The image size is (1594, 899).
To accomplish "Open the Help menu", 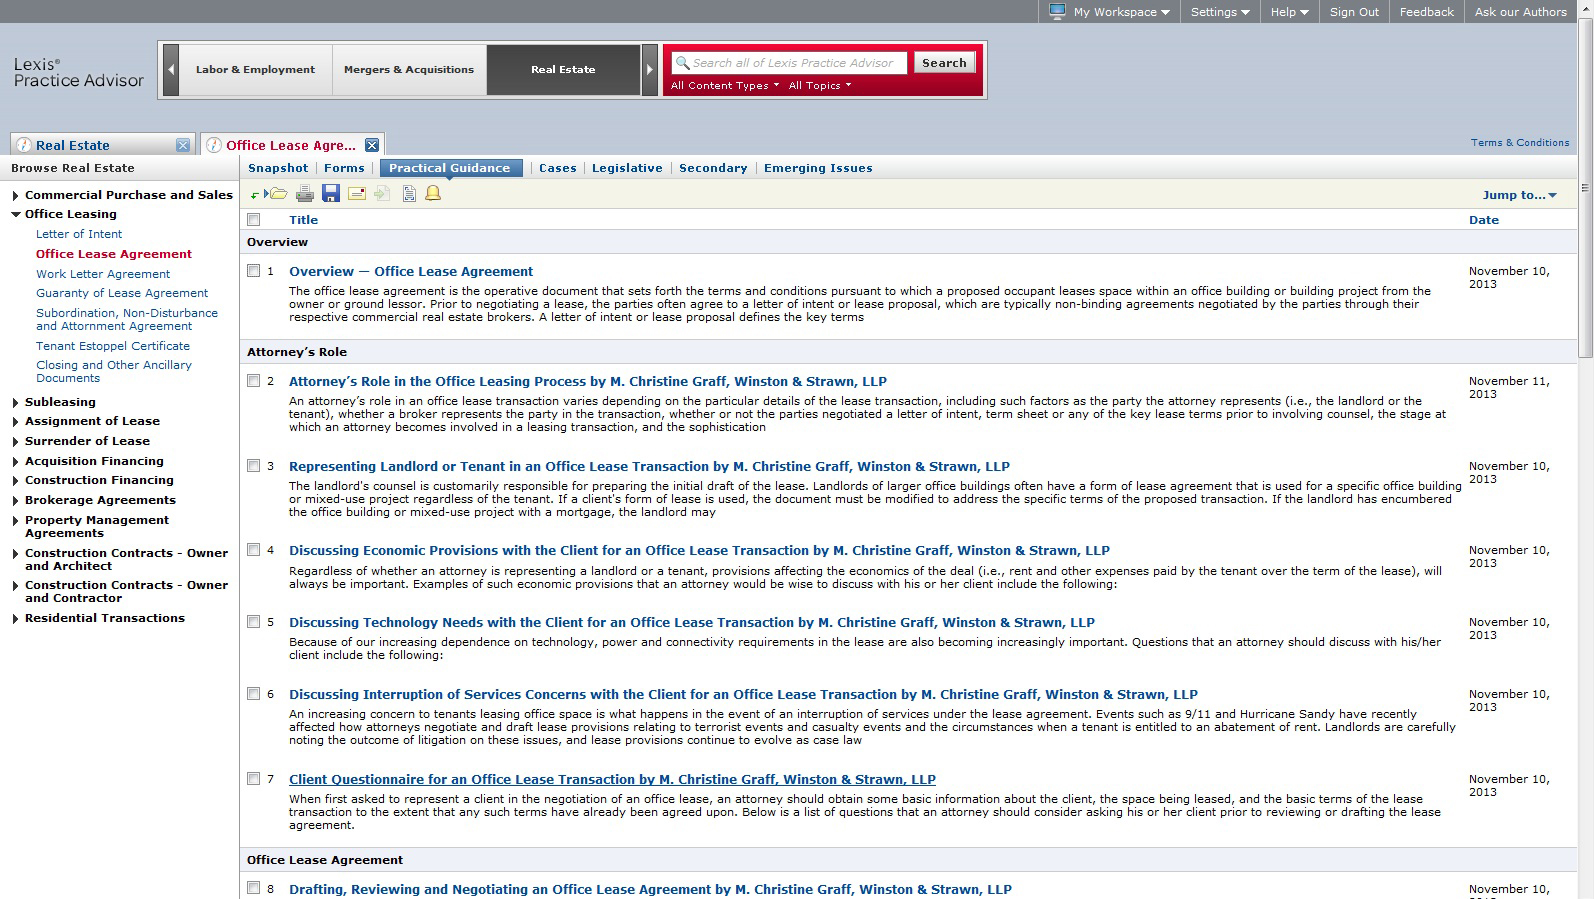I will click(x=1290, y=12).
